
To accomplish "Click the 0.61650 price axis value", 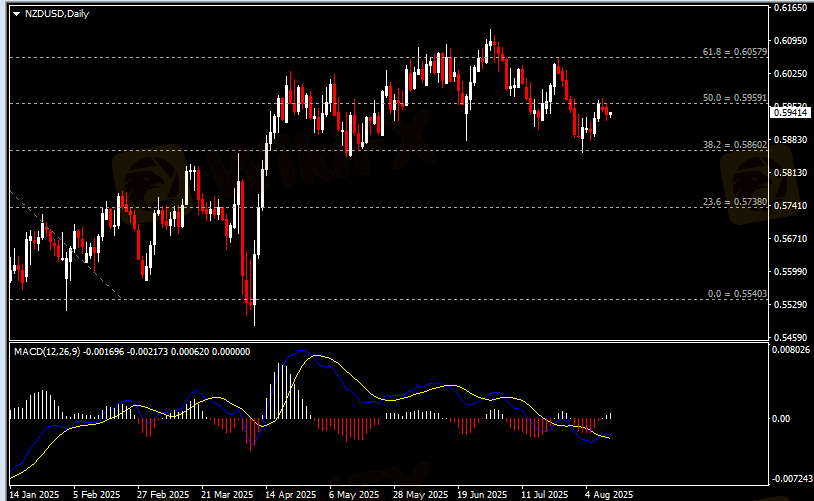I will tap(790, 8).
